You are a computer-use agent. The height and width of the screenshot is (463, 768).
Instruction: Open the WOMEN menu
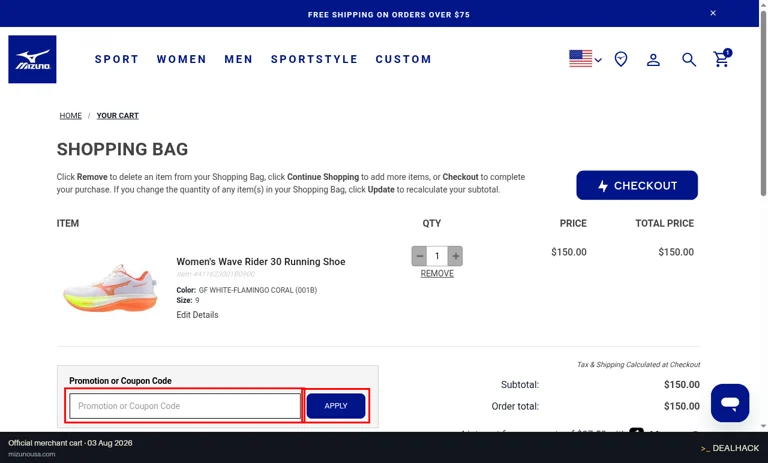coord(181,59)
